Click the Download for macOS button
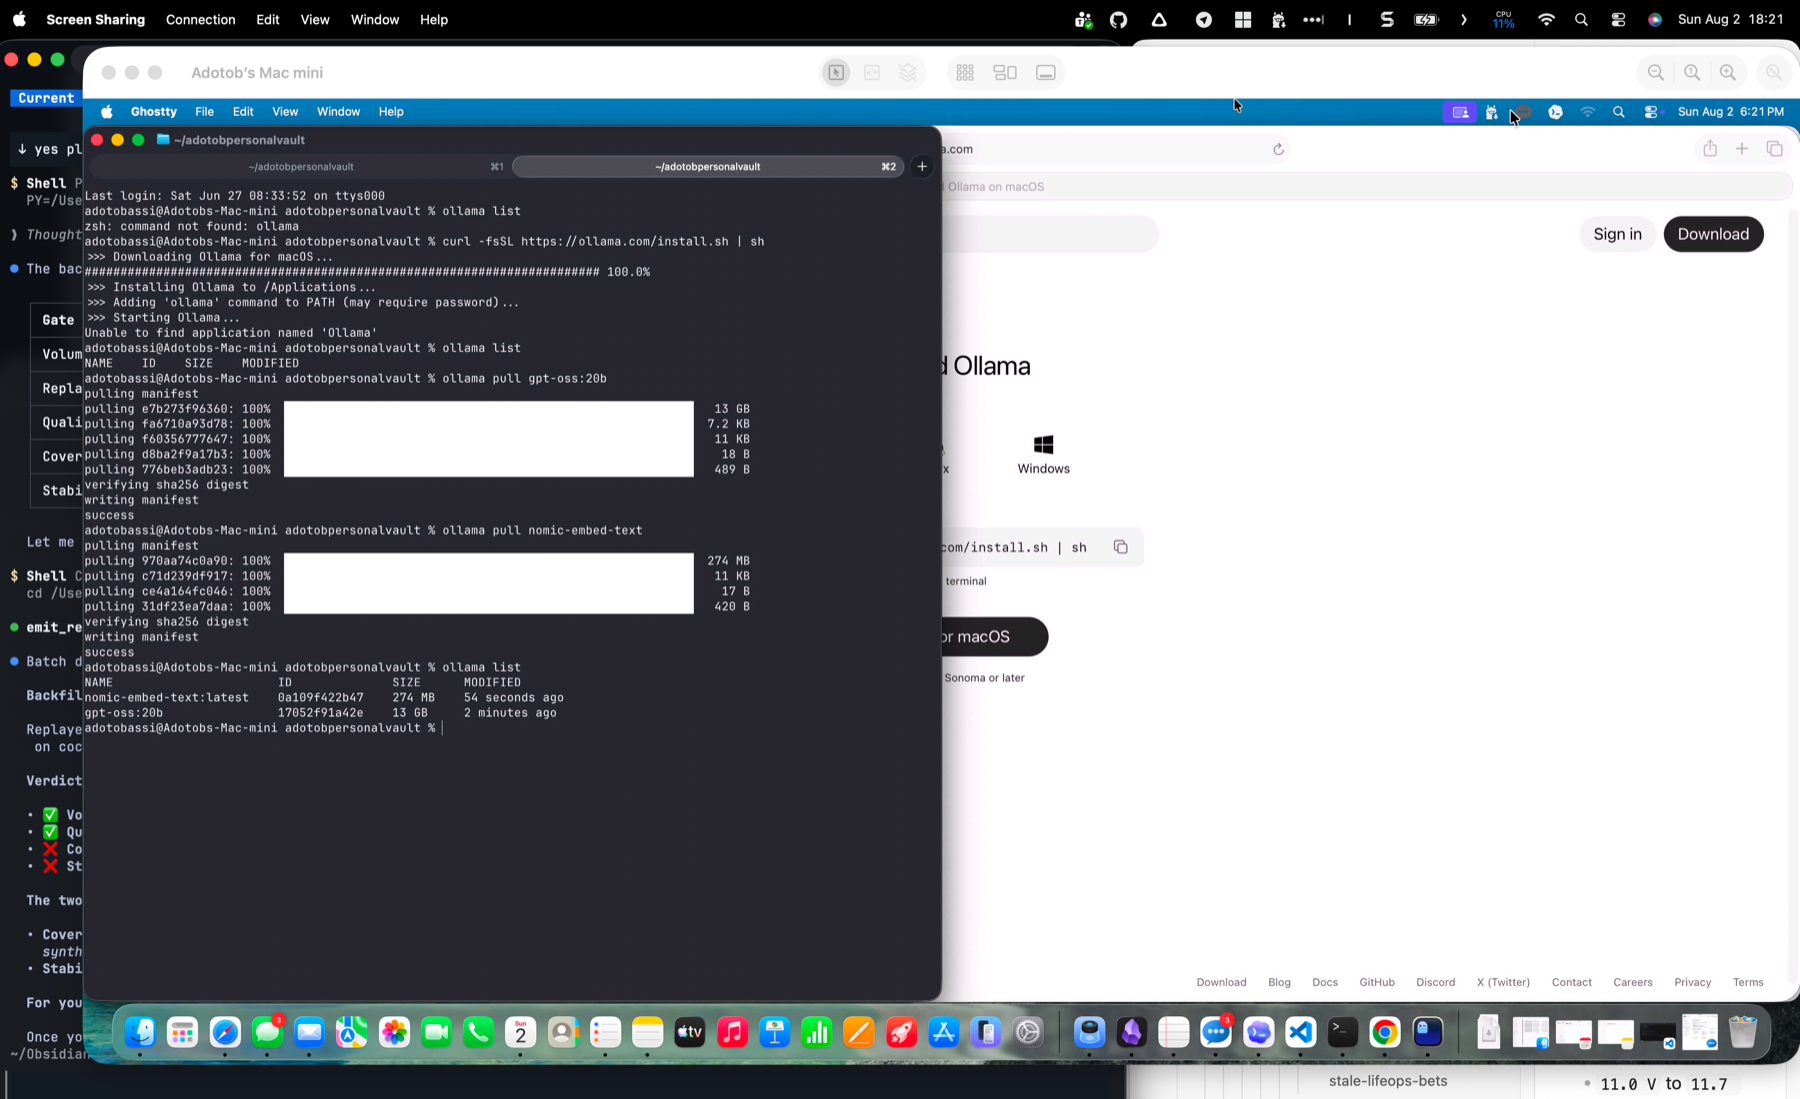This screenshot has height=1099, width=1800. coord(994,637)
